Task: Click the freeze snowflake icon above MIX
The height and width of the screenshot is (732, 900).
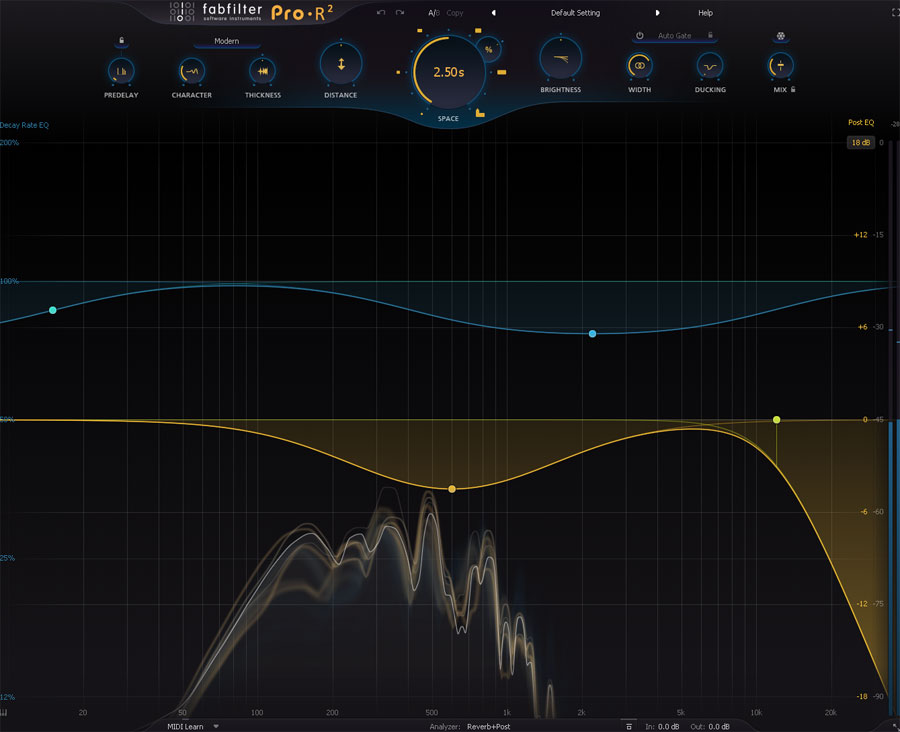Action: [x=781, y=34]
